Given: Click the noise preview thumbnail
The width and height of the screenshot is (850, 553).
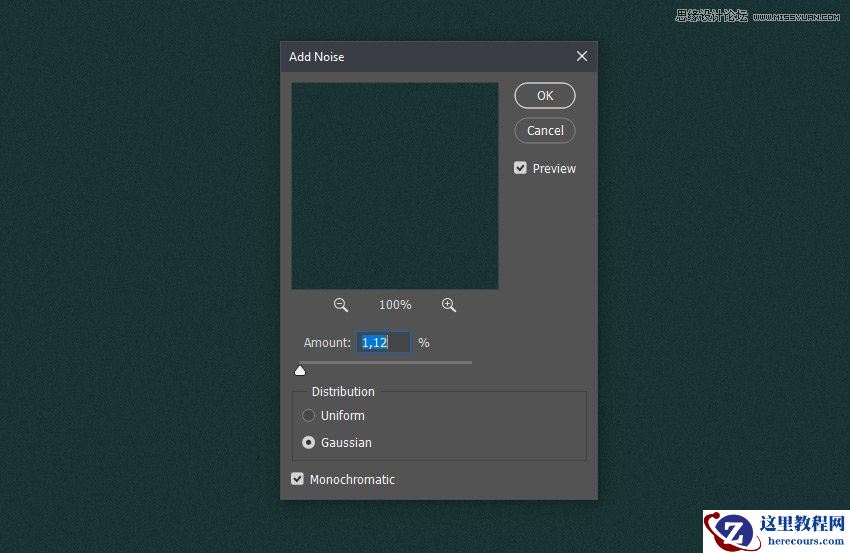Looking at the screenshot, I should tap(395, 186).
